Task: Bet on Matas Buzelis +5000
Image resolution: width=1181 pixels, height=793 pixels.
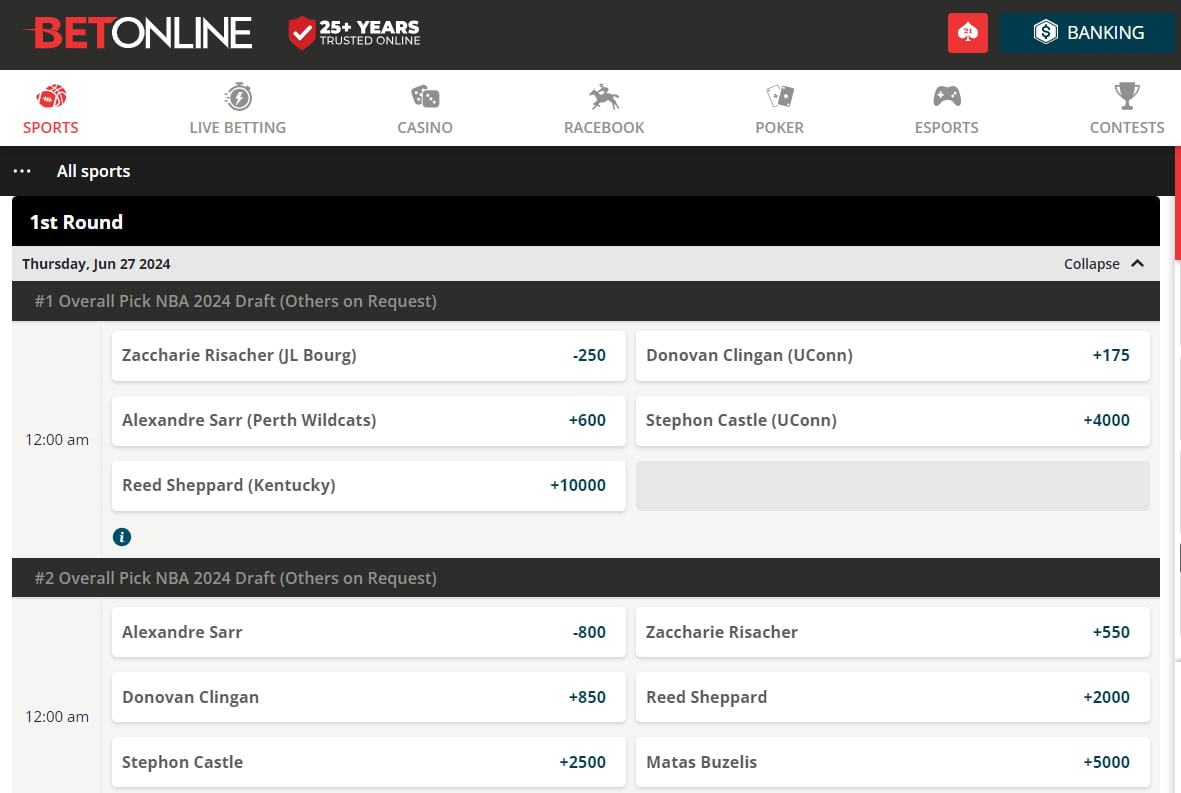Action: pos(893,762)
